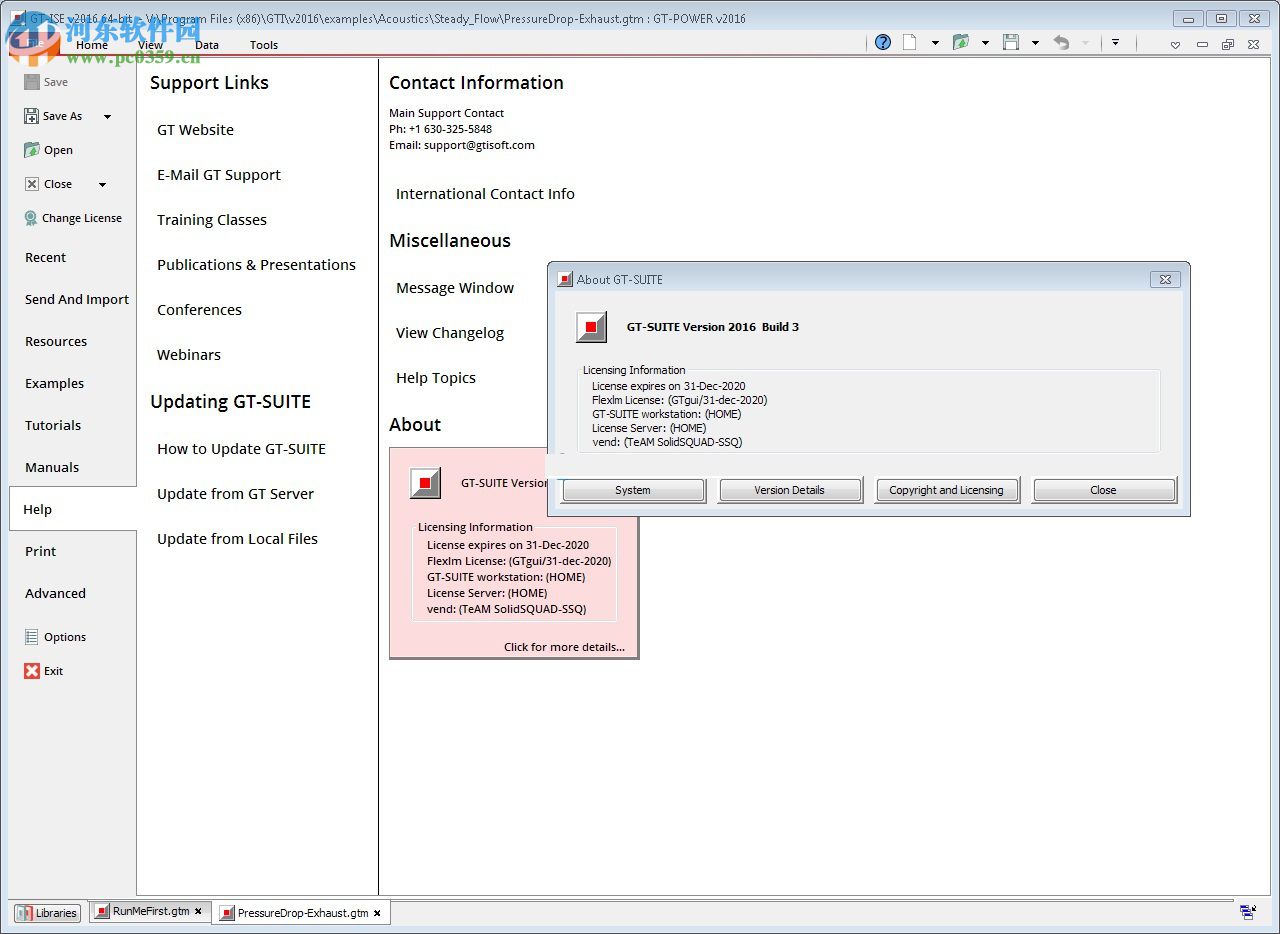This screenshot has width=1280, height=934.
Task: Close the PressureDrop-Exhaust.gtm tab
Action: [x=377, y=913]
